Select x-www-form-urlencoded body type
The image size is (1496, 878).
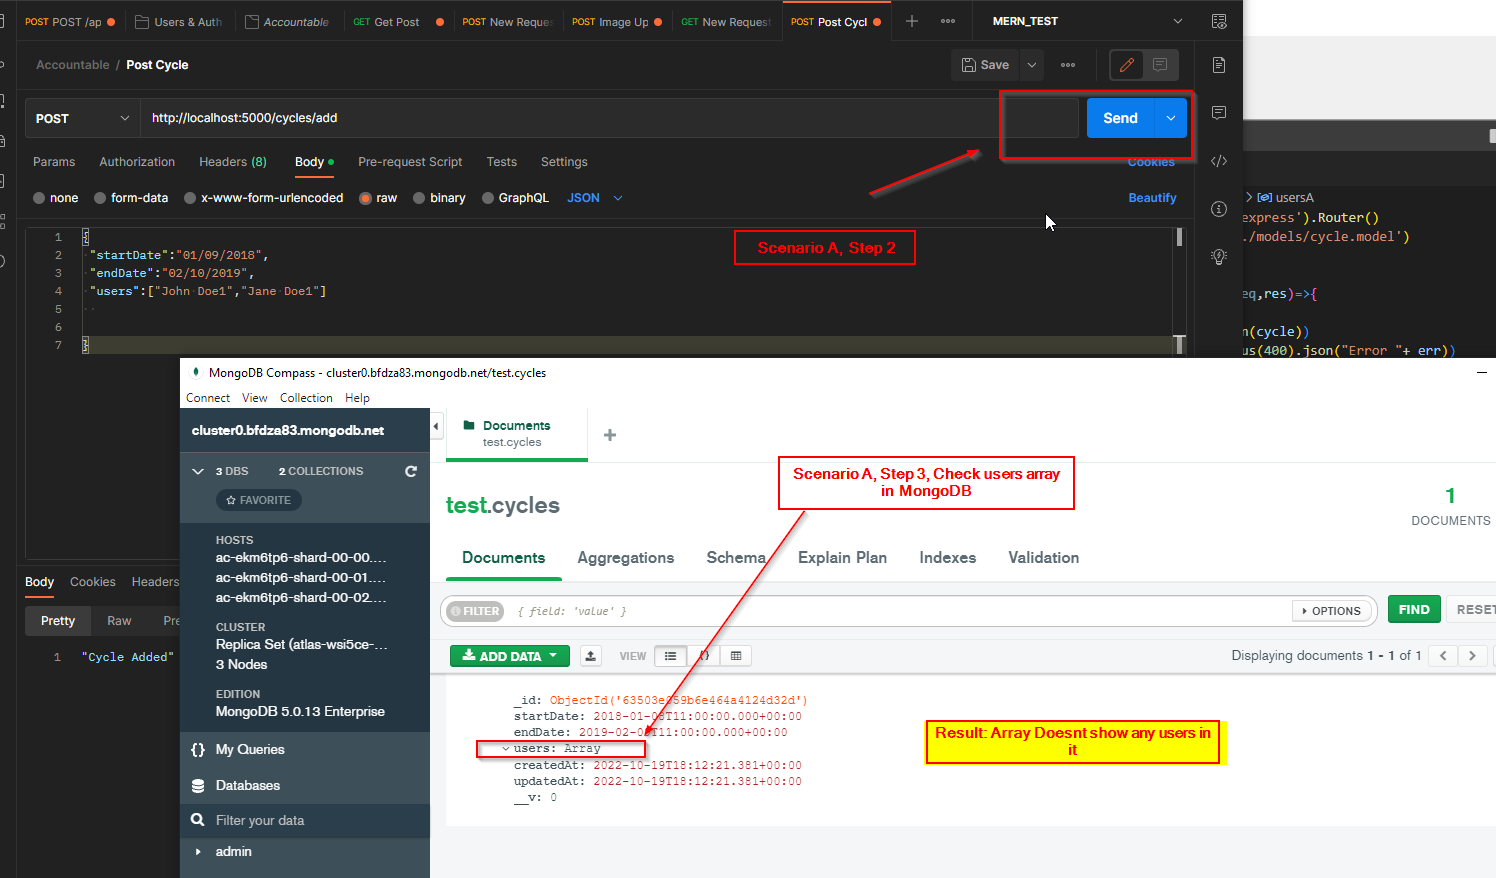coord(190,198)
